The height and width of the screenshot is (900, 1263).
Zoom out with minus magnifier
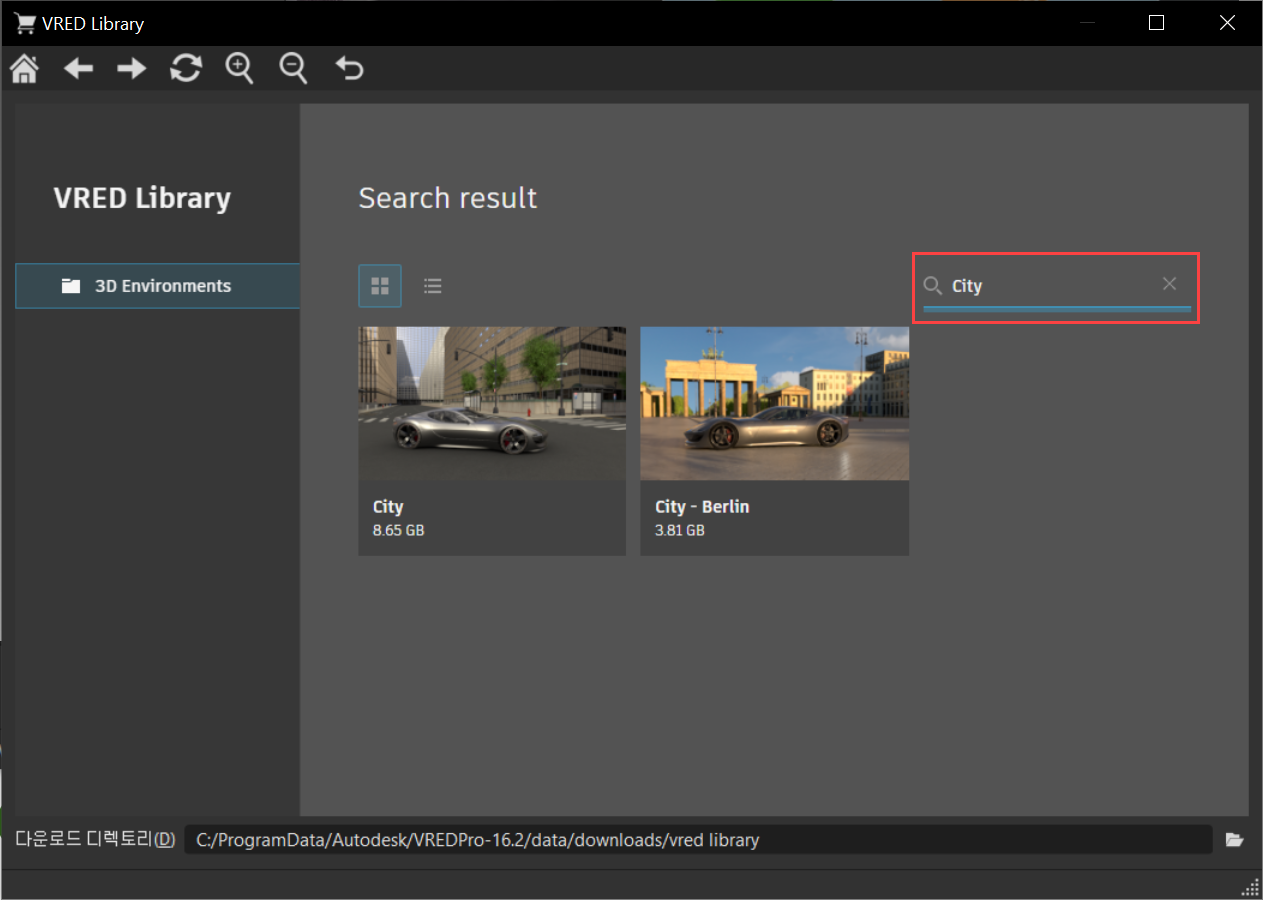click(x=293, y=69)
